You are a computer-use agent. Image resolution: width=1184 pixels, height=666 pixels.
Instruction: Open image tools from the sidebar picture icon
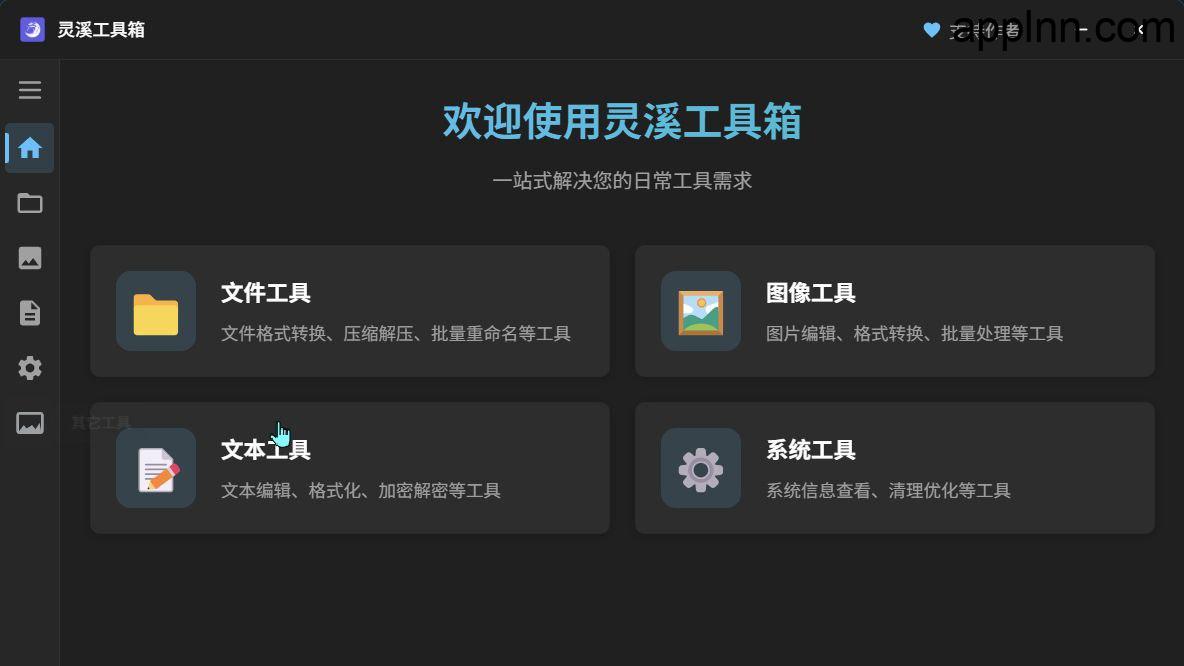30,258
